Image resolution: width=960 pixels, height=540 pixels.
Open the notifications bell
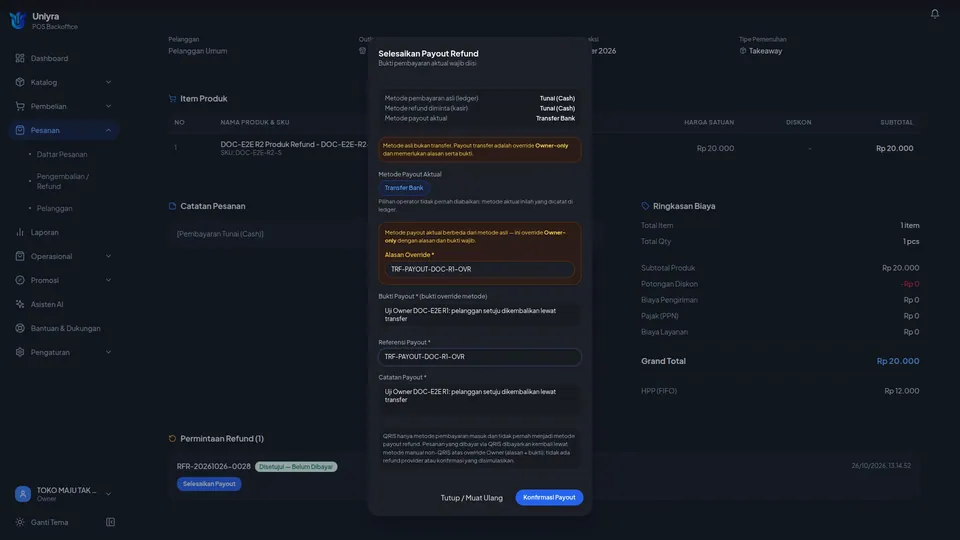(x=934, y=13)
